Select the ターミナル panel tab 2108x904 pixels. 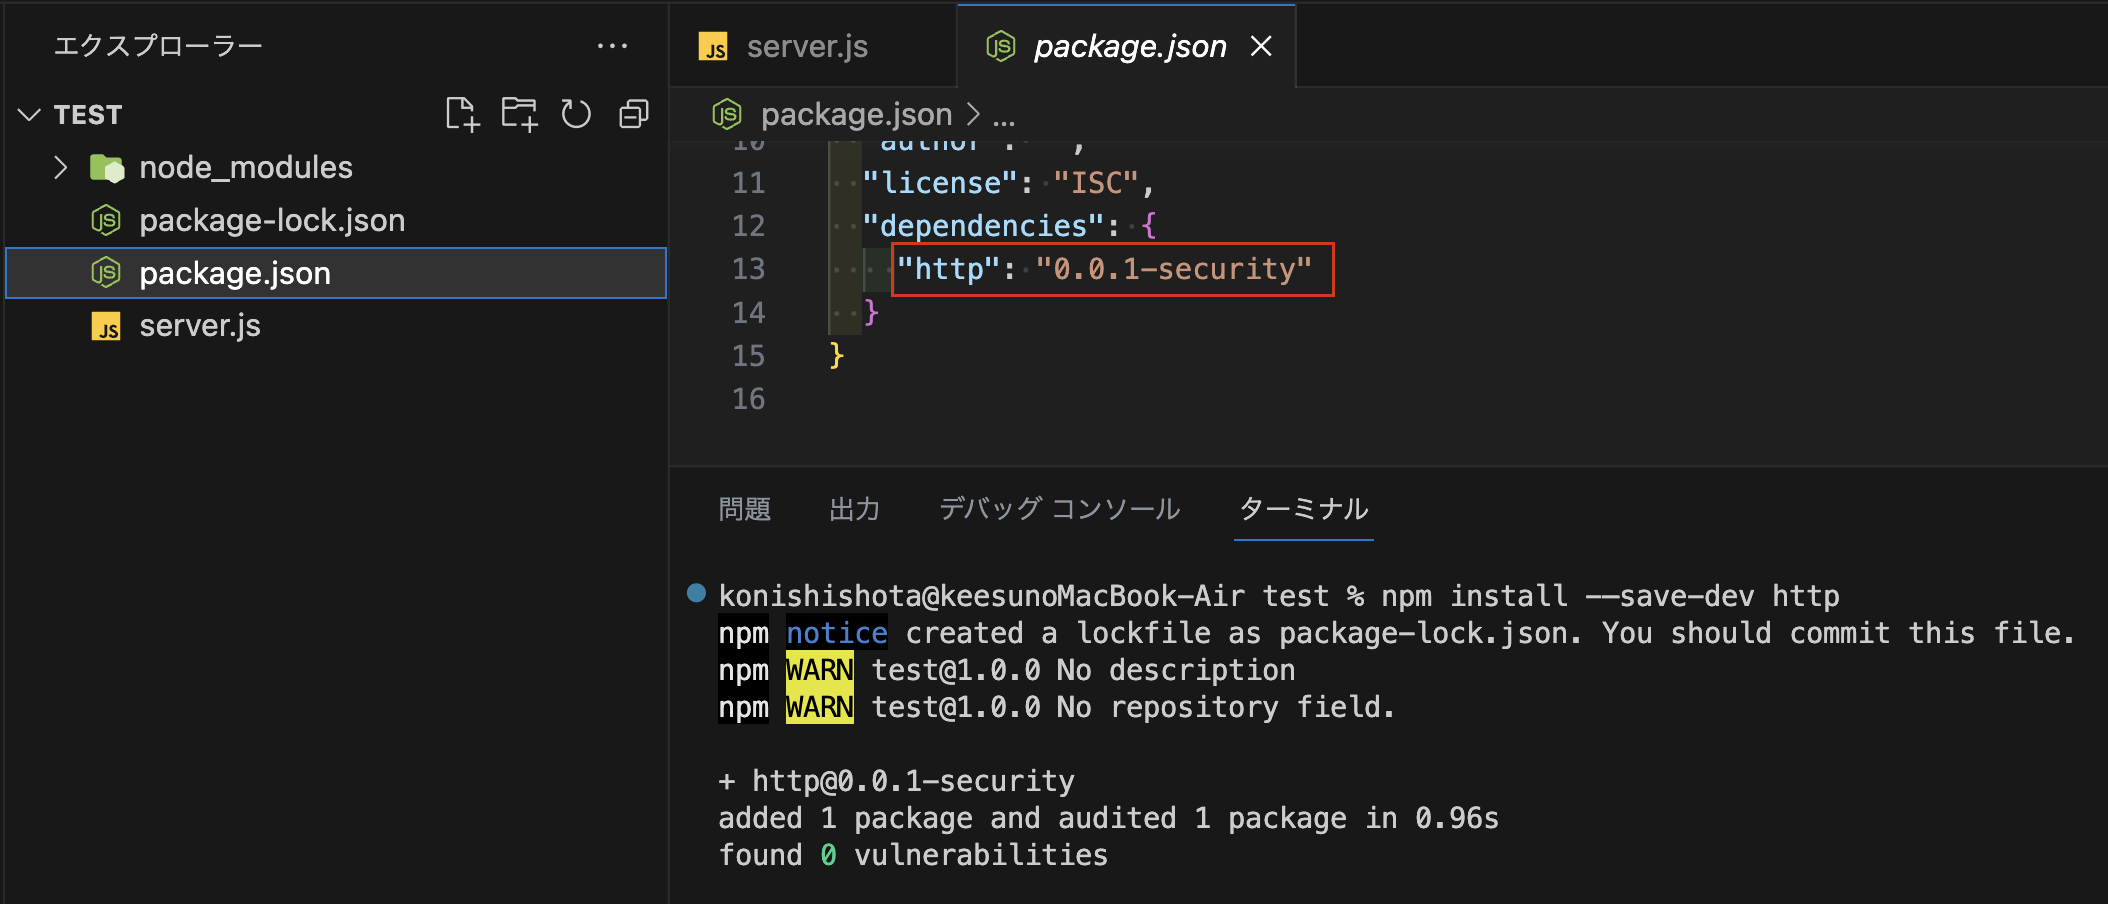(1303, 509)
